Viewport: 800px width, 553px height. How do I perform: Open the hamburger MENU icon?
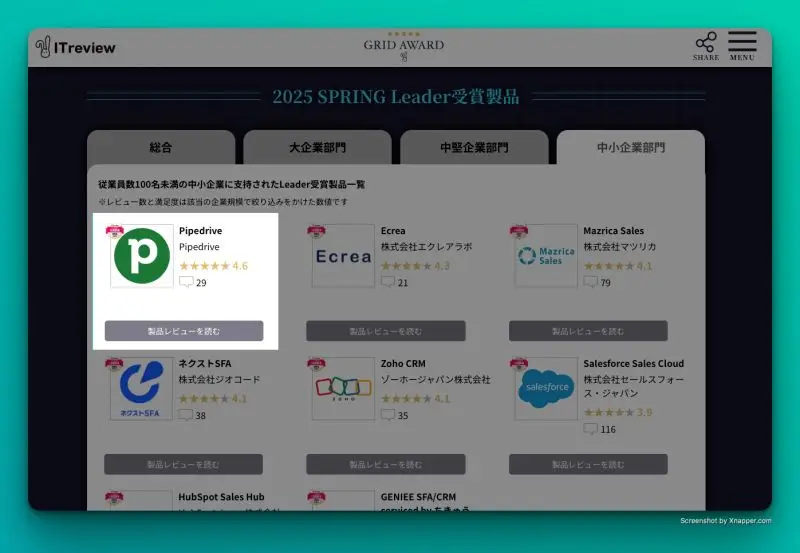742,46
